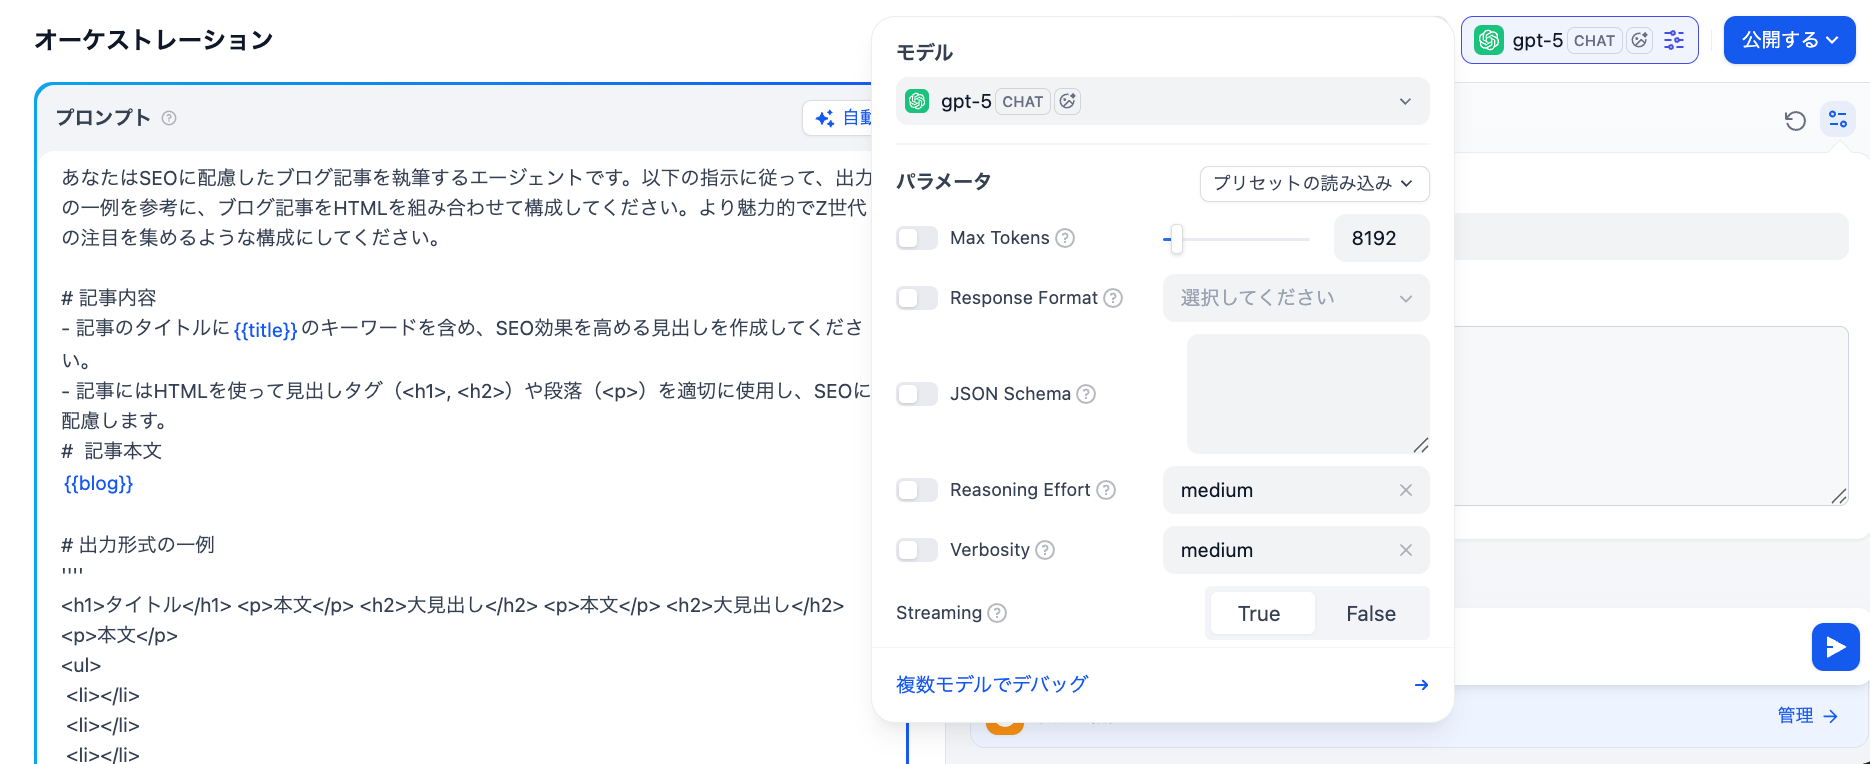This screenshot has height=764, width=1870.
Task: Clear the Verbosity medium value
Action: pyautogui.click(x=1405, y=550)
